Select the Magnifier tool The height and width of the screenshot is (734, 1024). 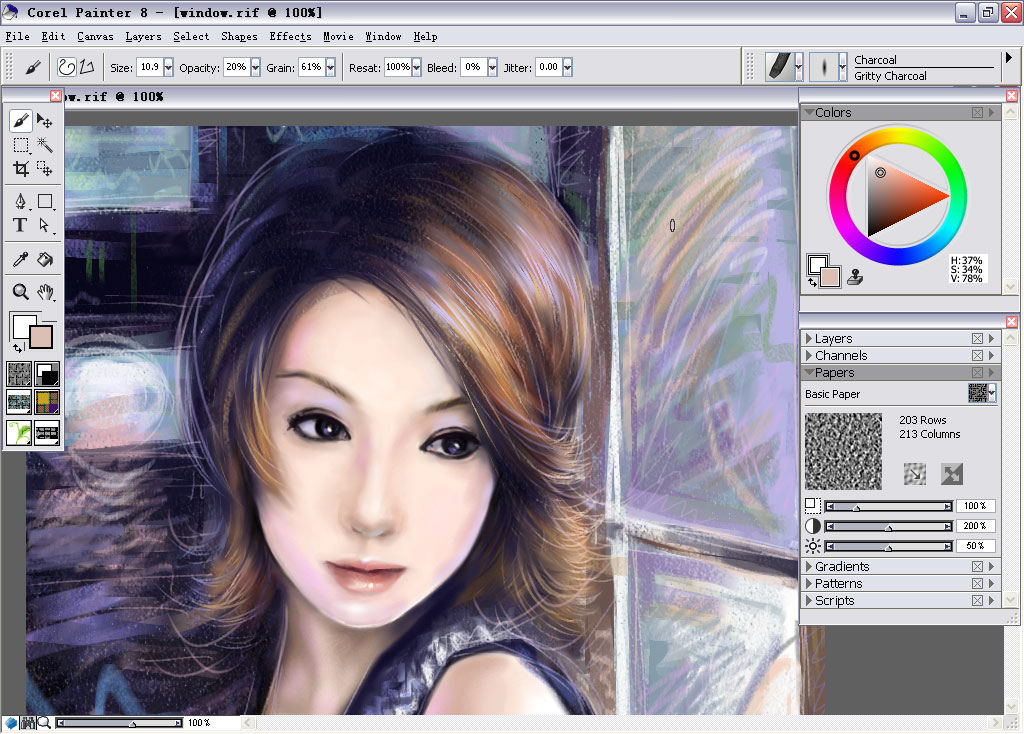click(x=20, y=292)
